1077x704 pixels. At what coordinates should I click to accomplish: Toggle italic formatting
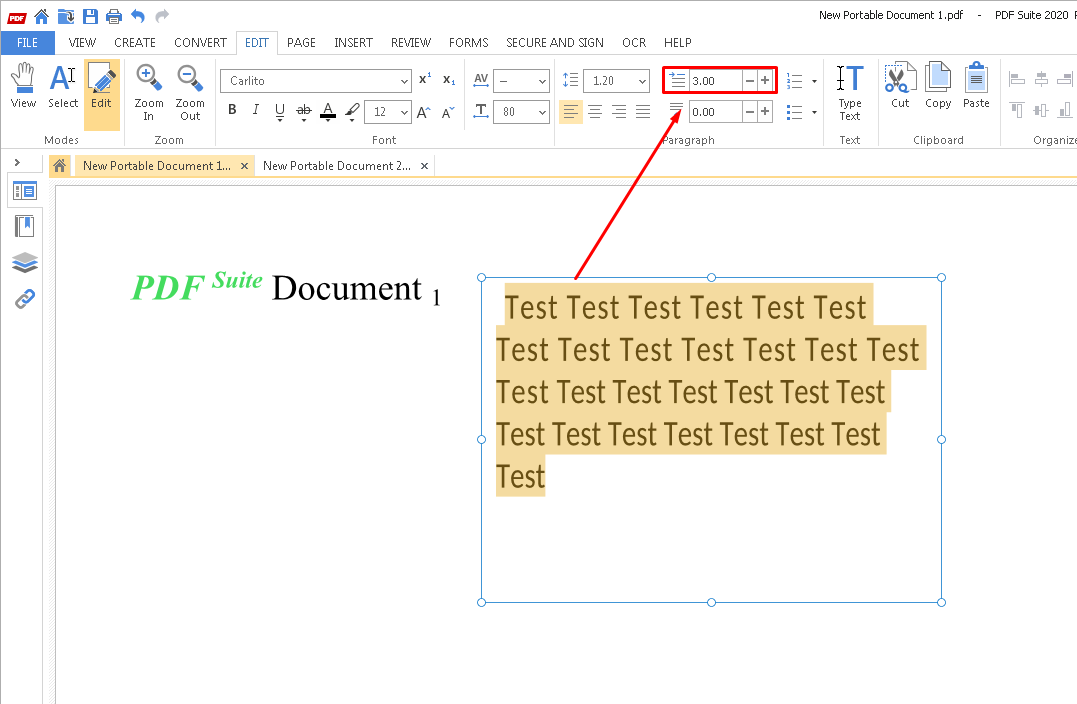[256, 110]
